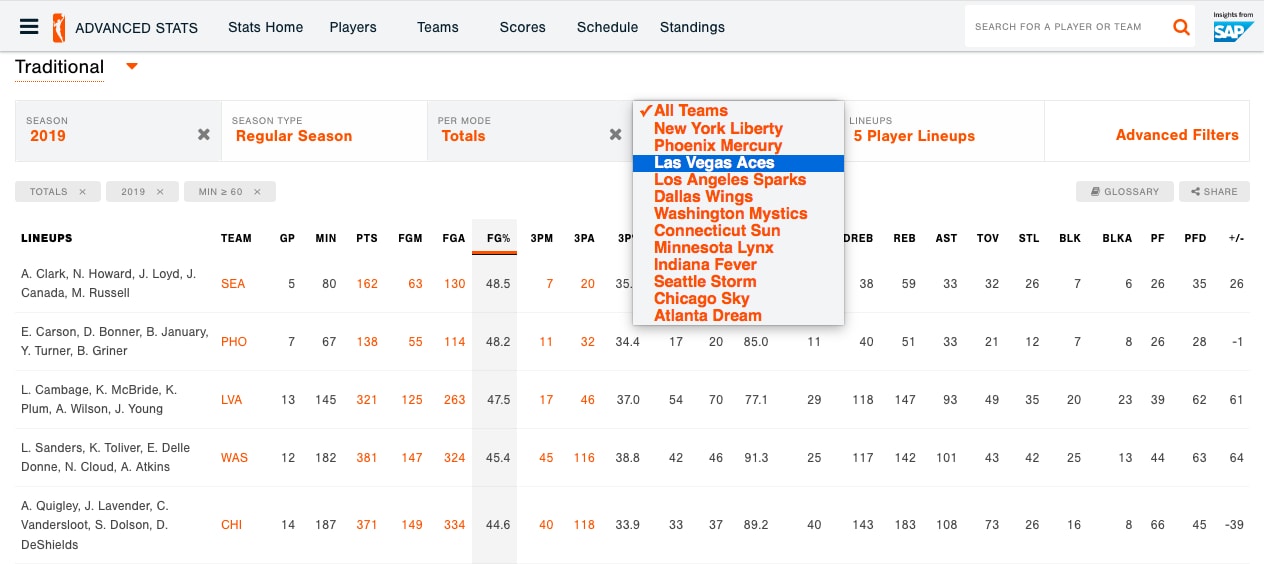Image resolution: width=1264 pixels, height=564 pixels.
Task: Click the Share button
Action: click(x=1214, y=192)
